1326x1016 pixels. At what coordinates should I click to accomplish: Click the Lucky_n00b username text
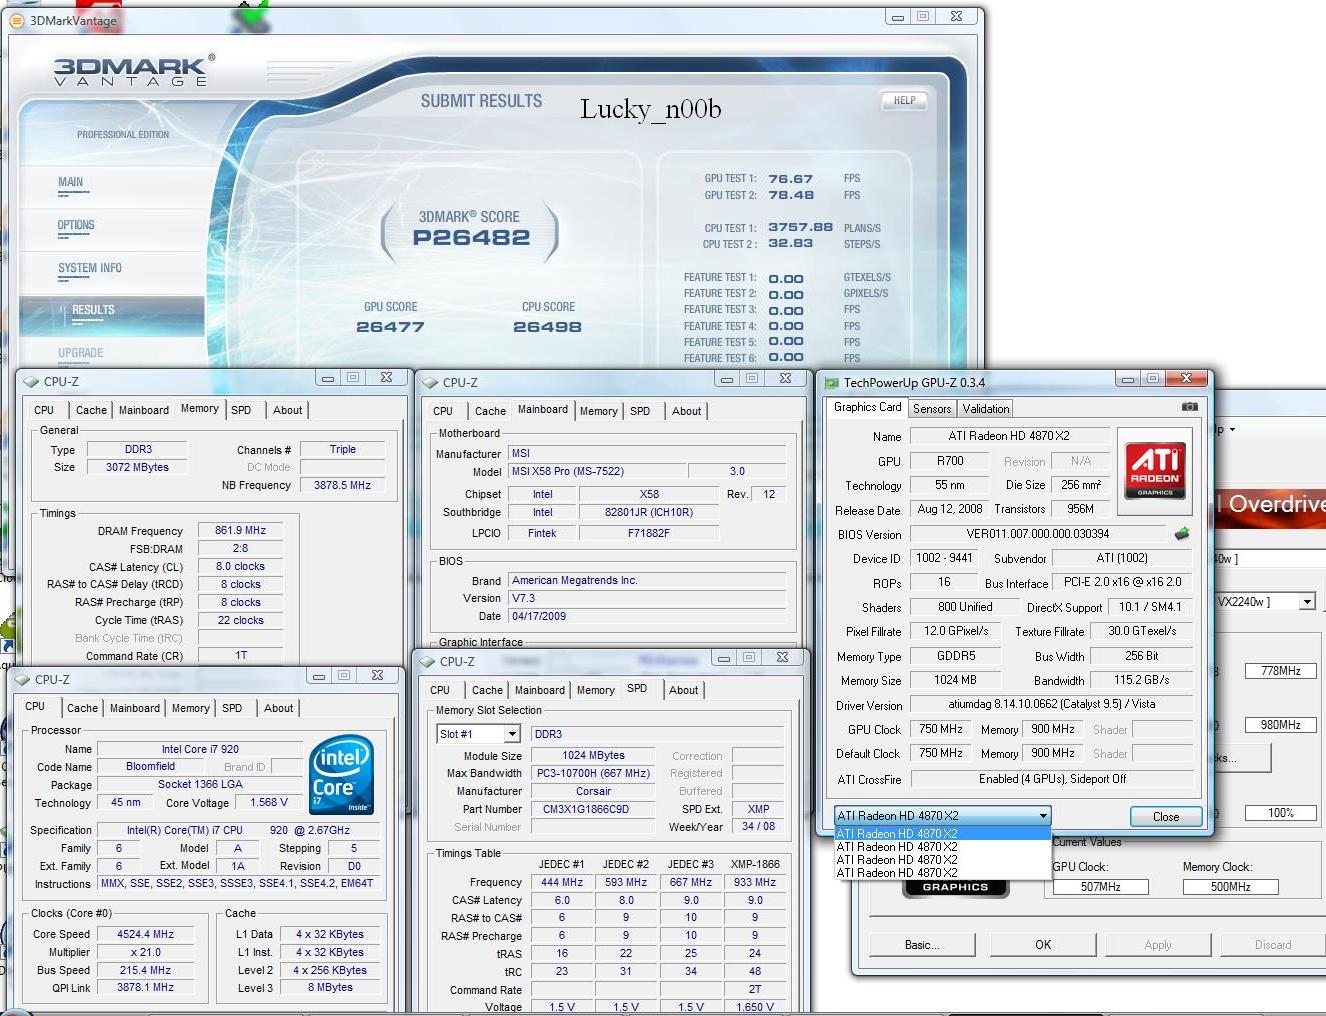coord(650,109)
